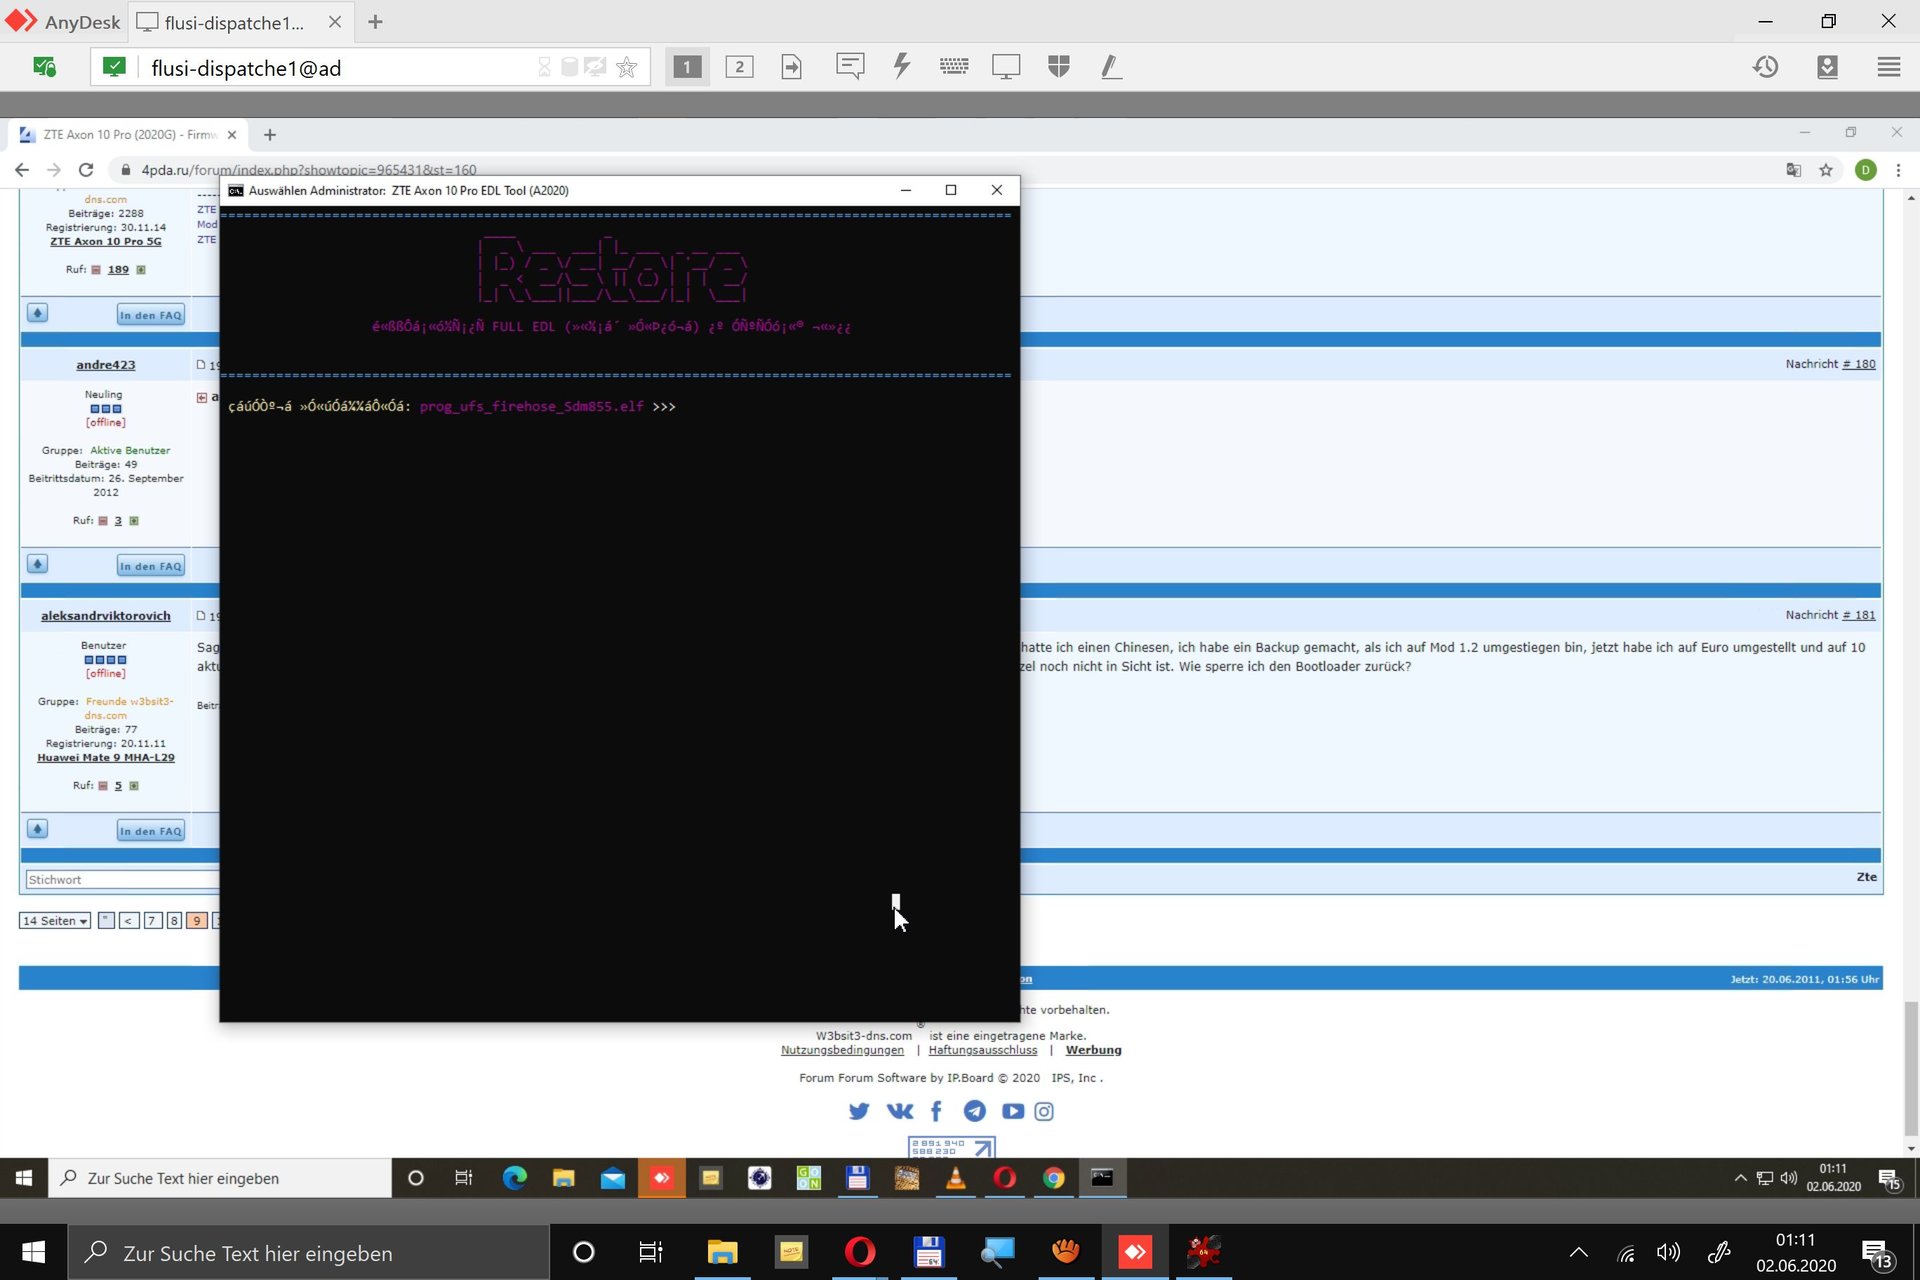Viewport: 1920px width, 1280px height.
Task: Open AnyDesk main hamburger menu
Action: 1889,67
